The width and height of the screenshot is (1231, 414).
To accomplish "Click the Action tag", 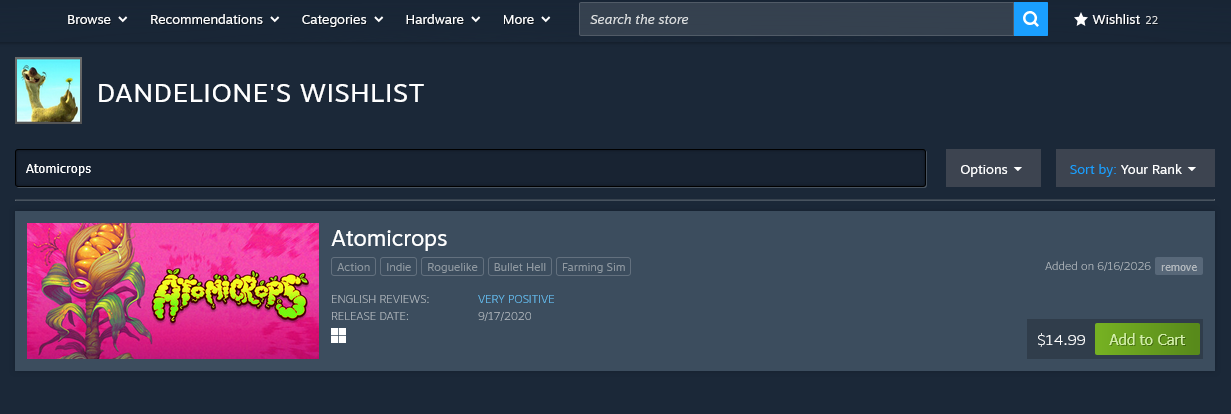I will (x=354, y=267).
